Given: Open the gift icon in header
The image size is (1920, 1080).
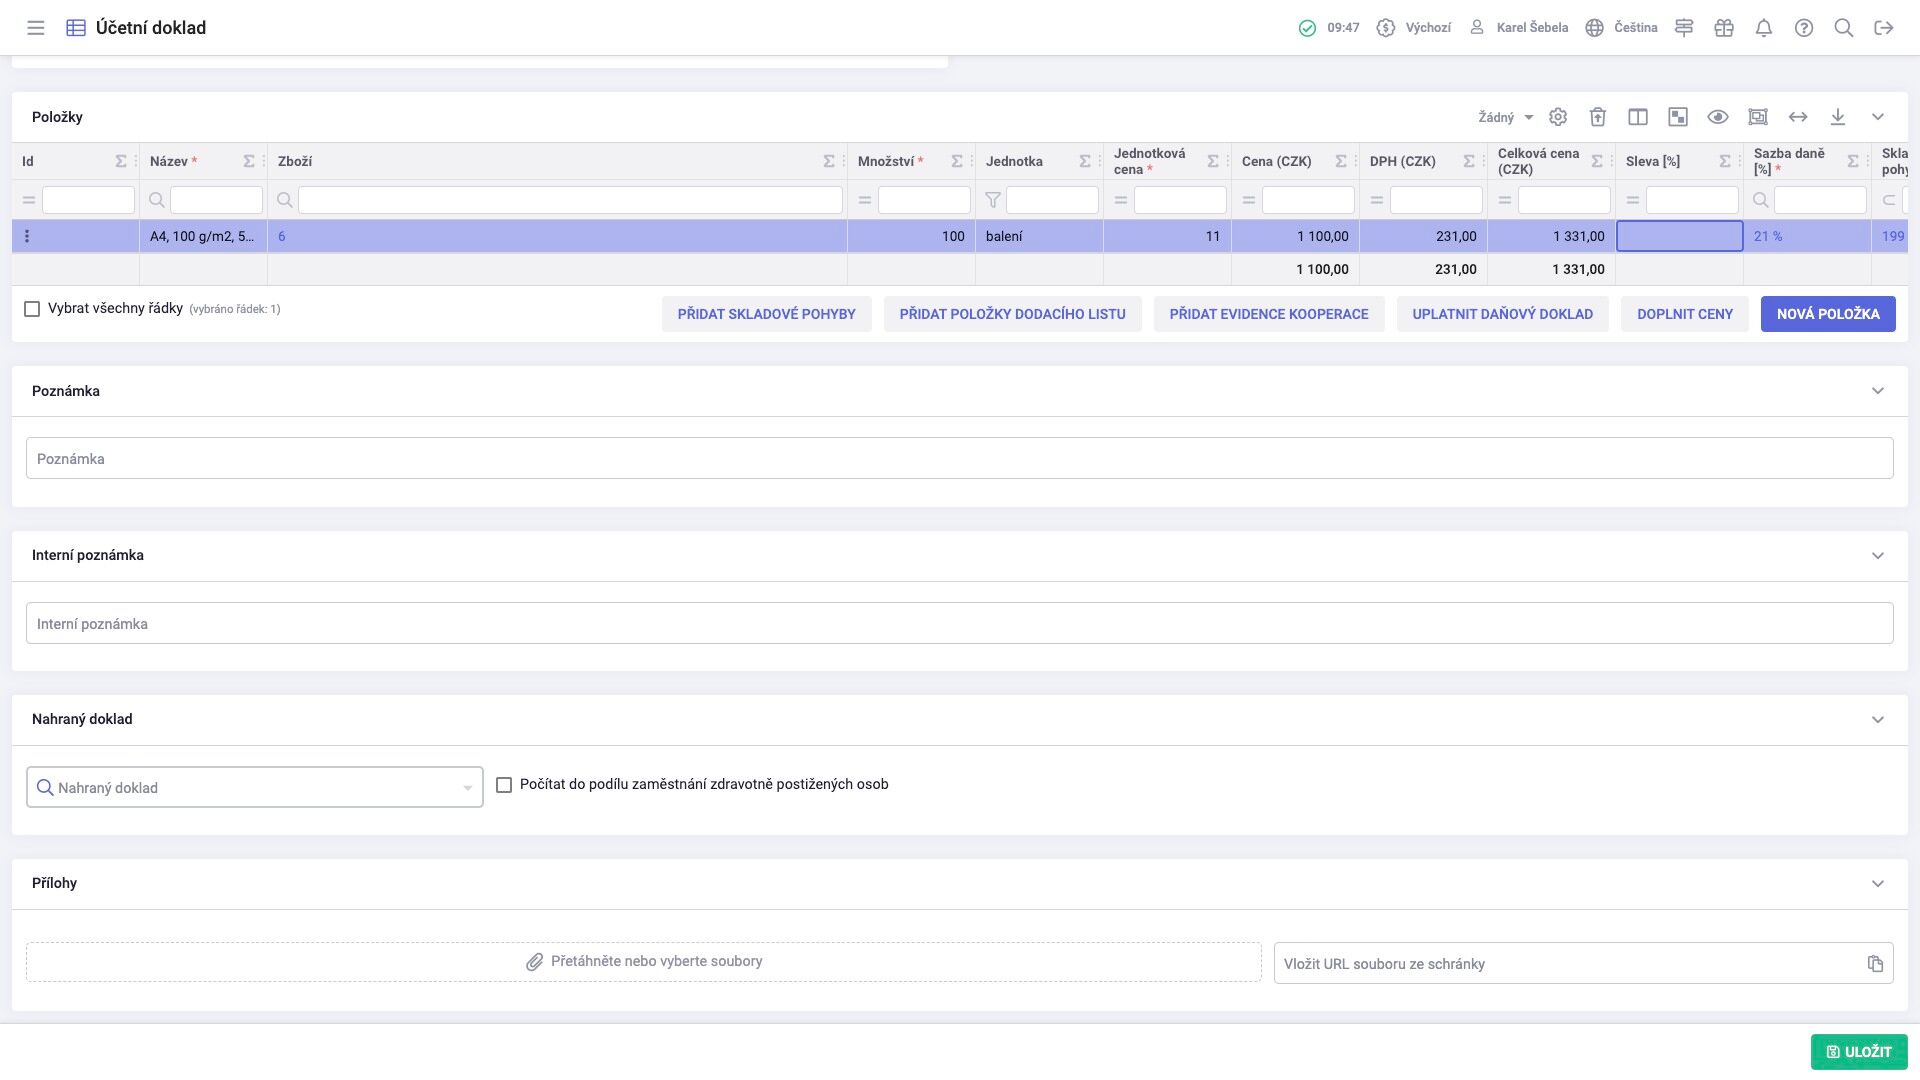Looking at the screenshot, I should pos(1723,28).
